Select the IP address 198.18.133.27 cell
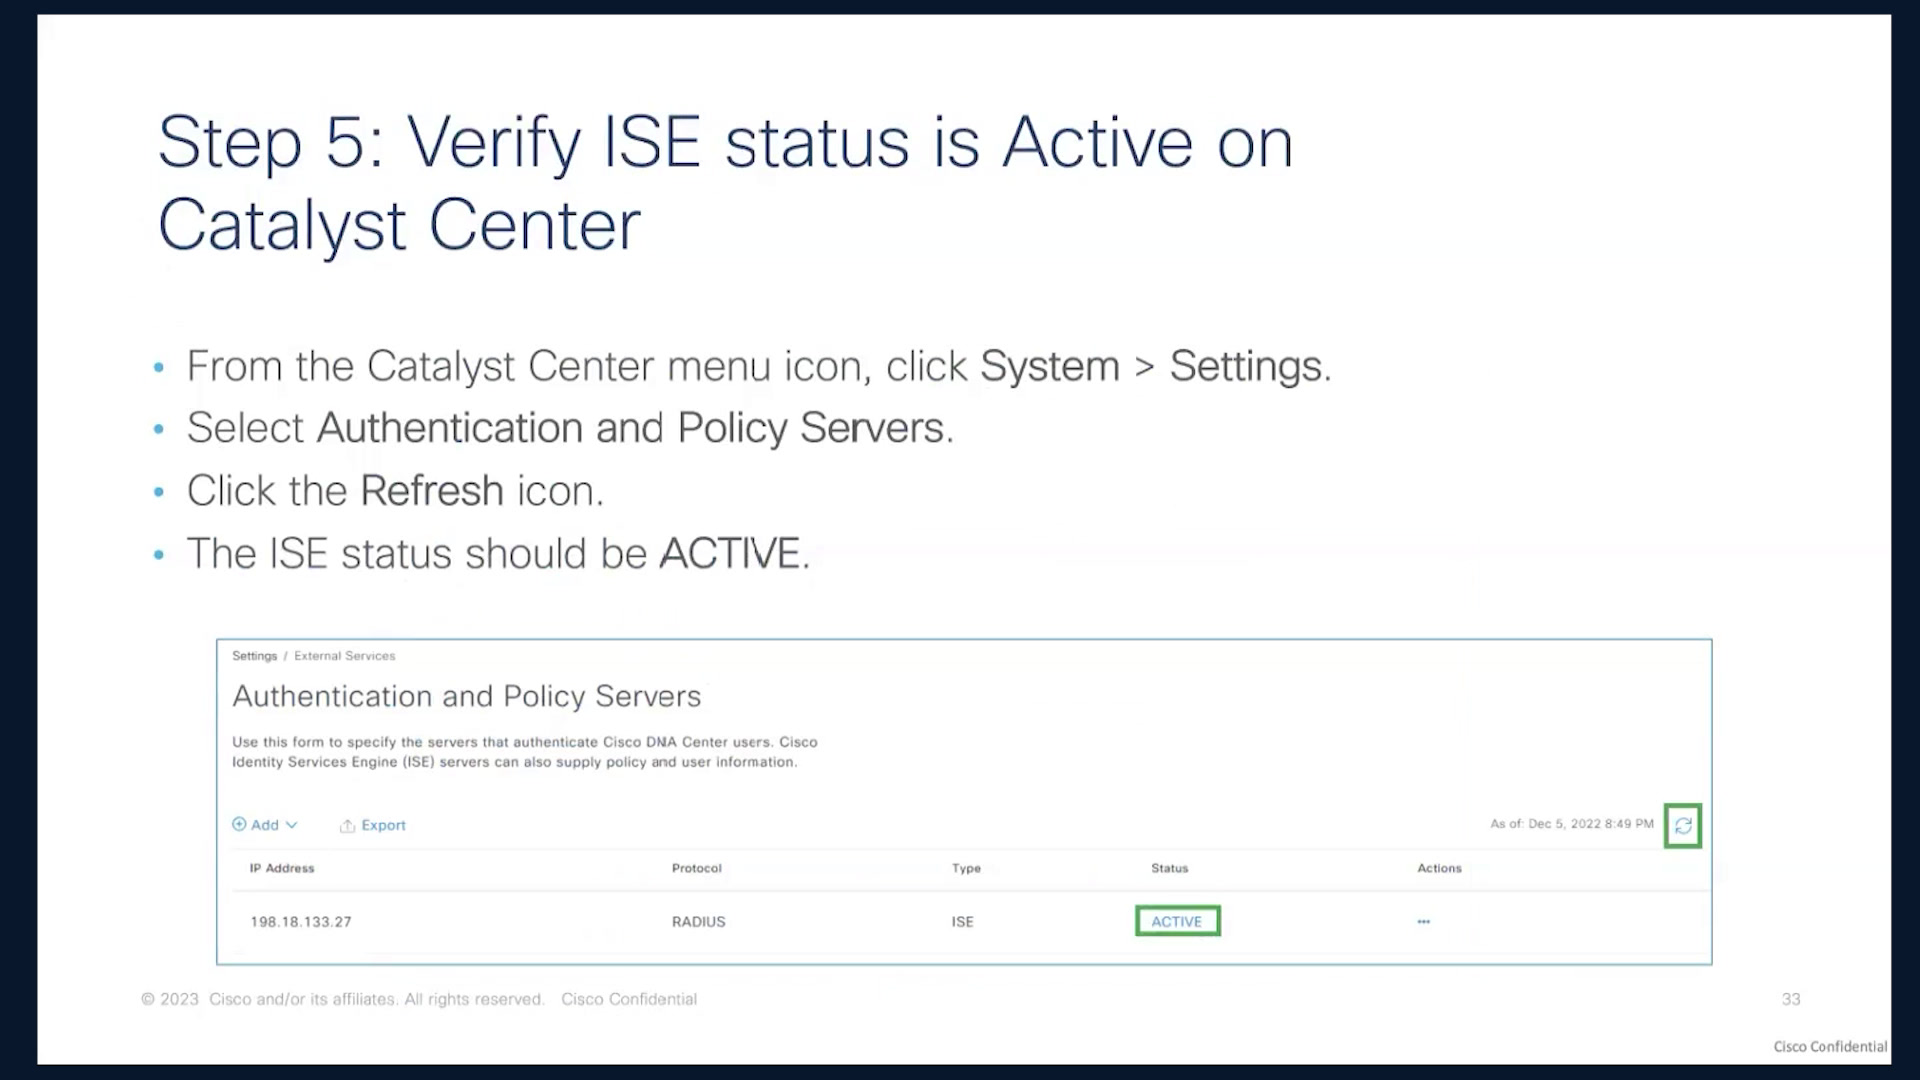Viewport: 1920px width, 1080px height. (x=301, y=922)
